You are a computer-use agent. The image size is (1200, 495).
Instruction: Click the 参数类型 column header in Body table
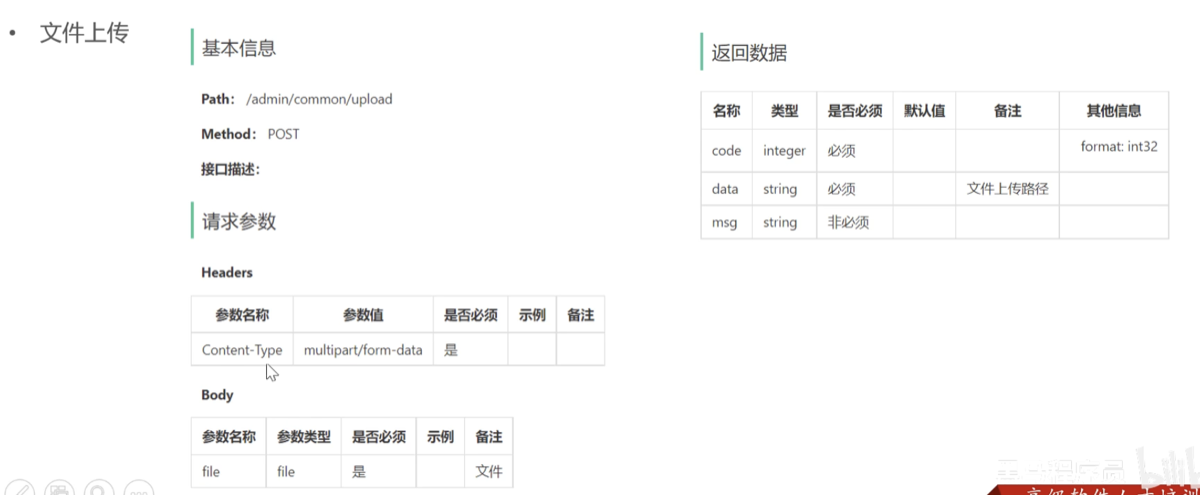(304, 437)
